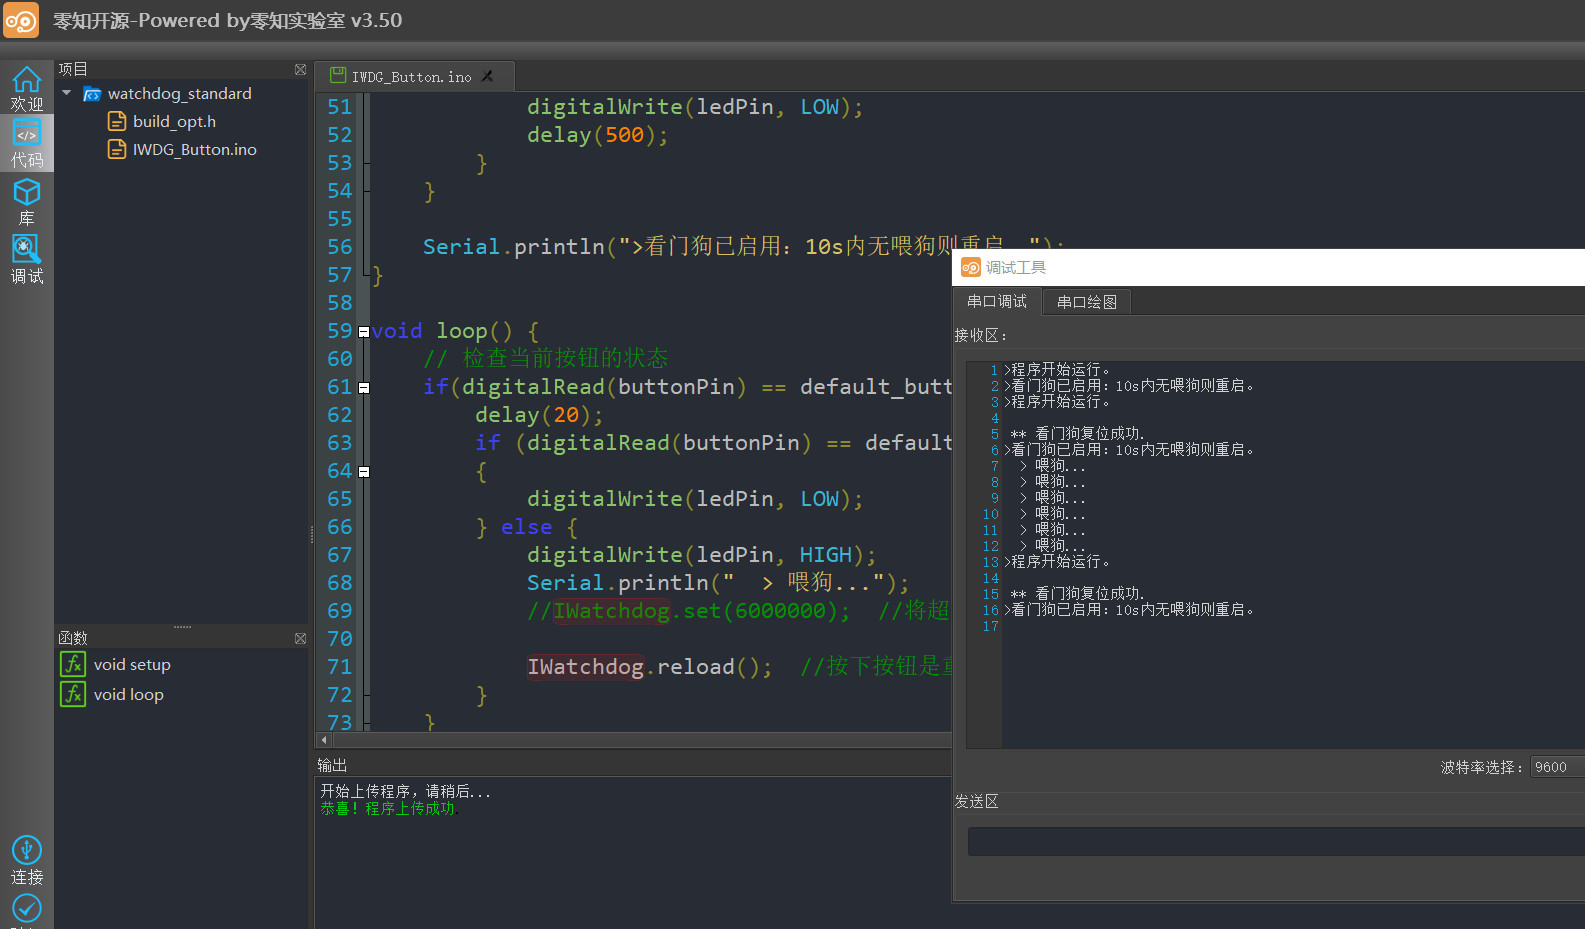Fold the if block at line 61
Viewport: 1585px width, 929px height.
(x=364, y=388)
